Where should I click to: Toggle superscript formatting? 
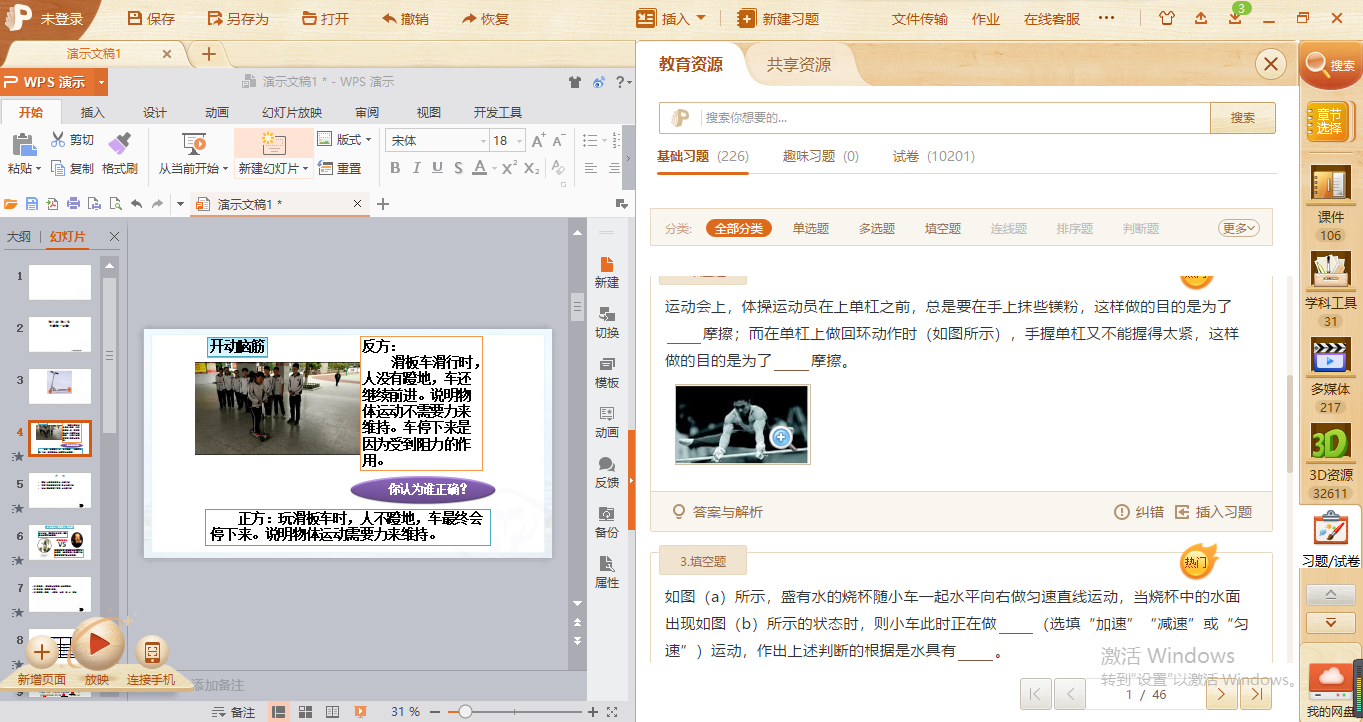pyautogui.click(x=509, y=168)
